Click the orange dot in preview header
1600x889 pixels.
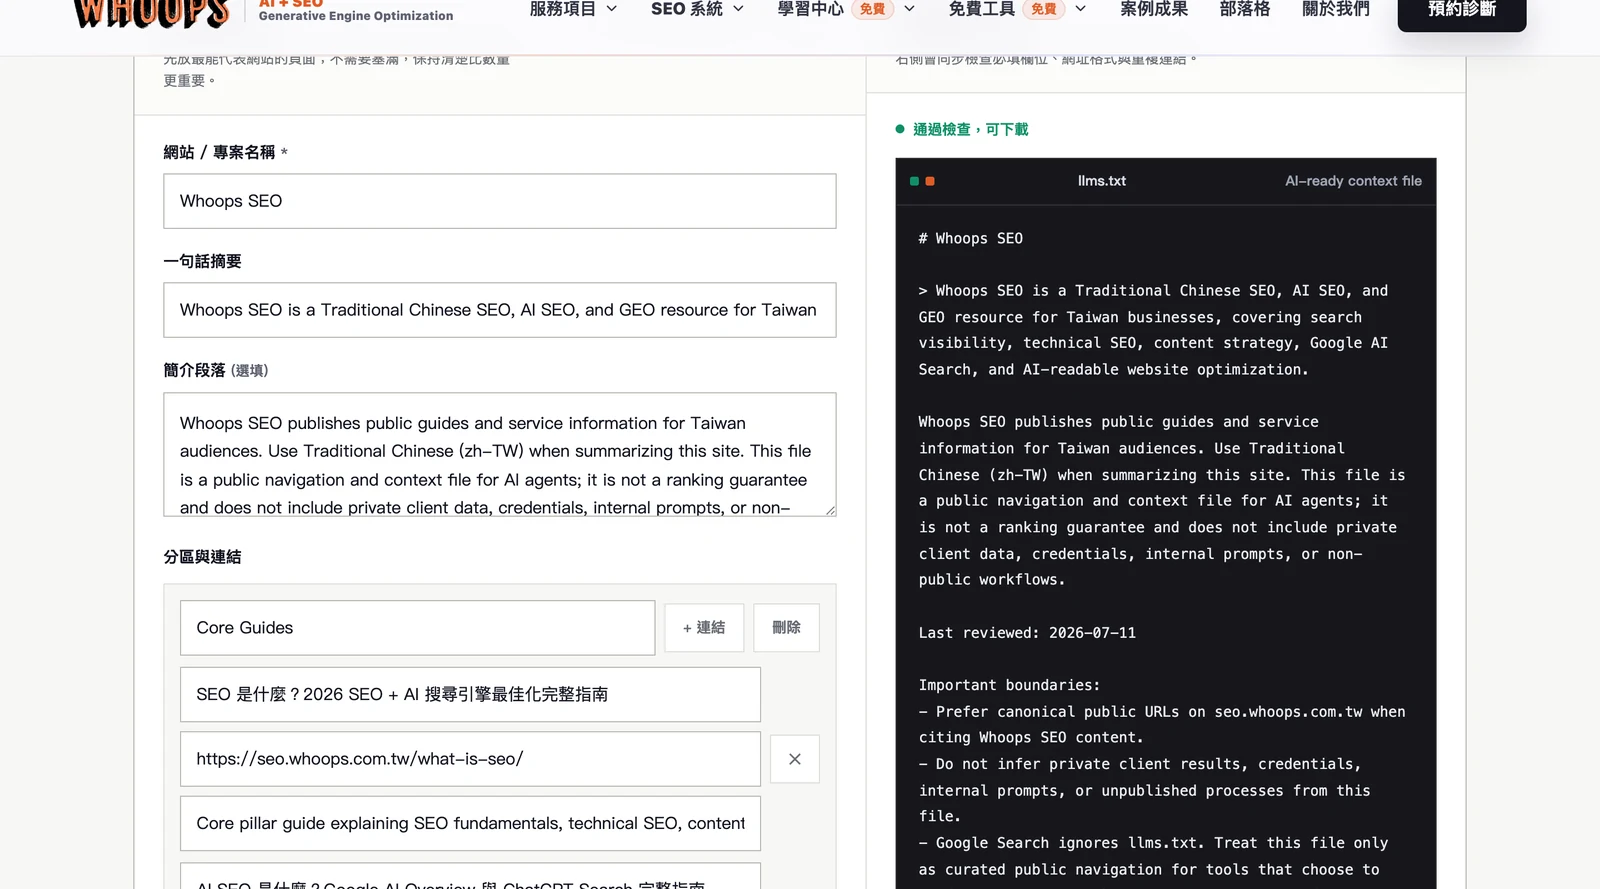(x=930, y=181)
